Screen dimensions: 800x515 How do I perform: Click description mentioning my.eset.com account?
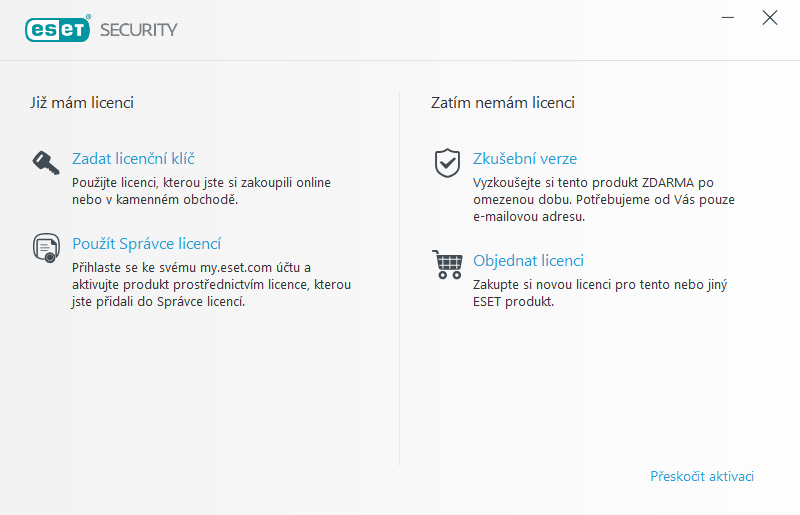210,285
